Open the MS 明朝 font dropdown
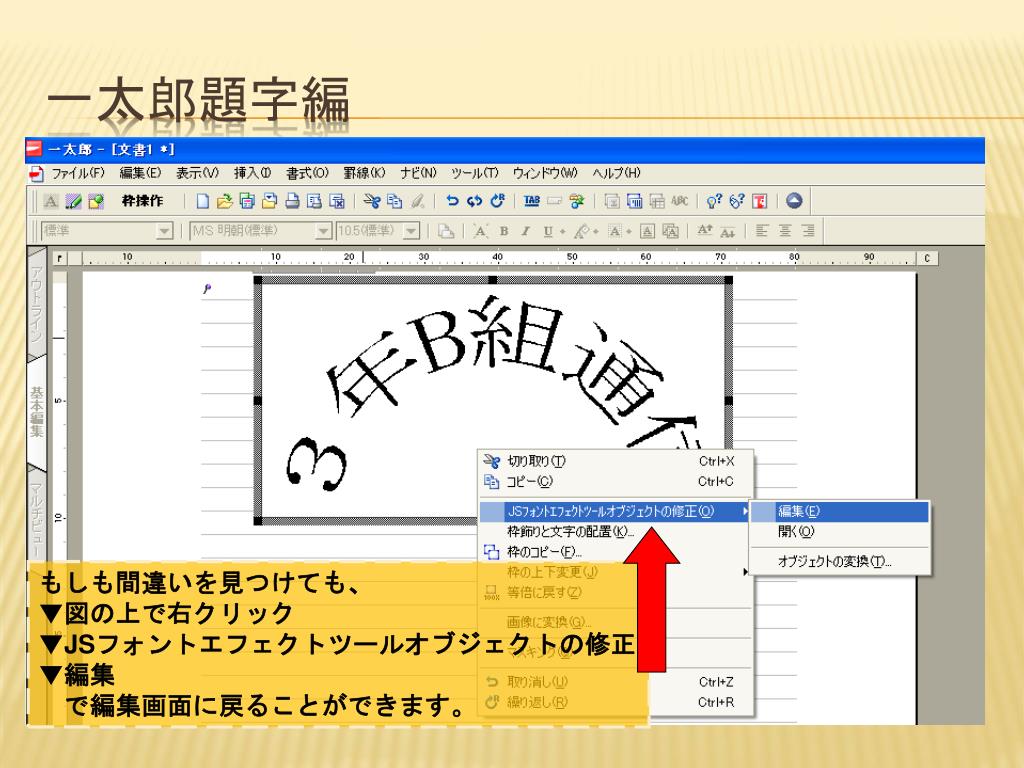Viewport: 1024px width, 768px height. [x=323, y=231]
